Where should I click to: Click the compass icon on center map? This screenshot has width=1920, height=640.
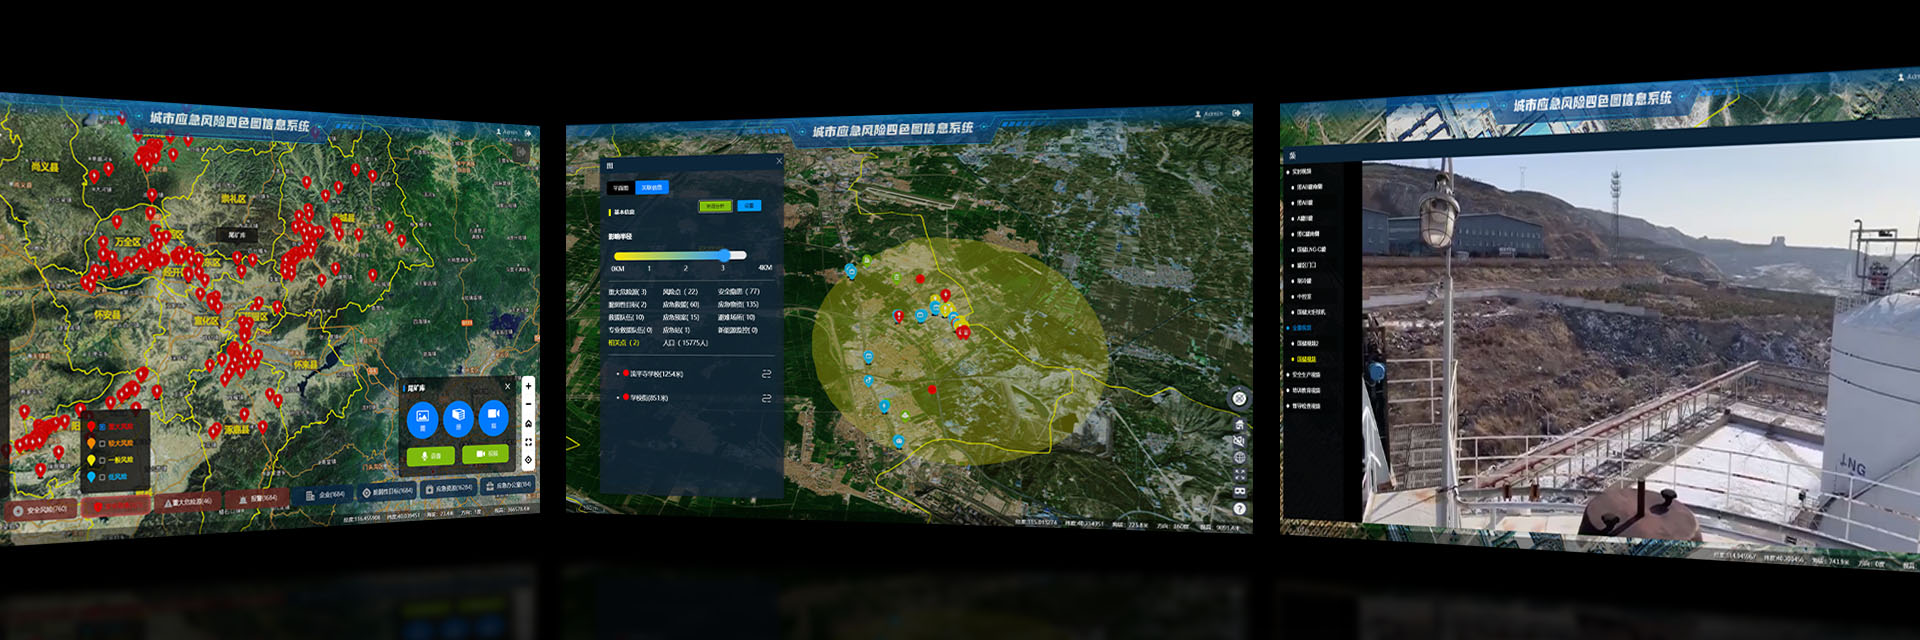[1239, 399]
